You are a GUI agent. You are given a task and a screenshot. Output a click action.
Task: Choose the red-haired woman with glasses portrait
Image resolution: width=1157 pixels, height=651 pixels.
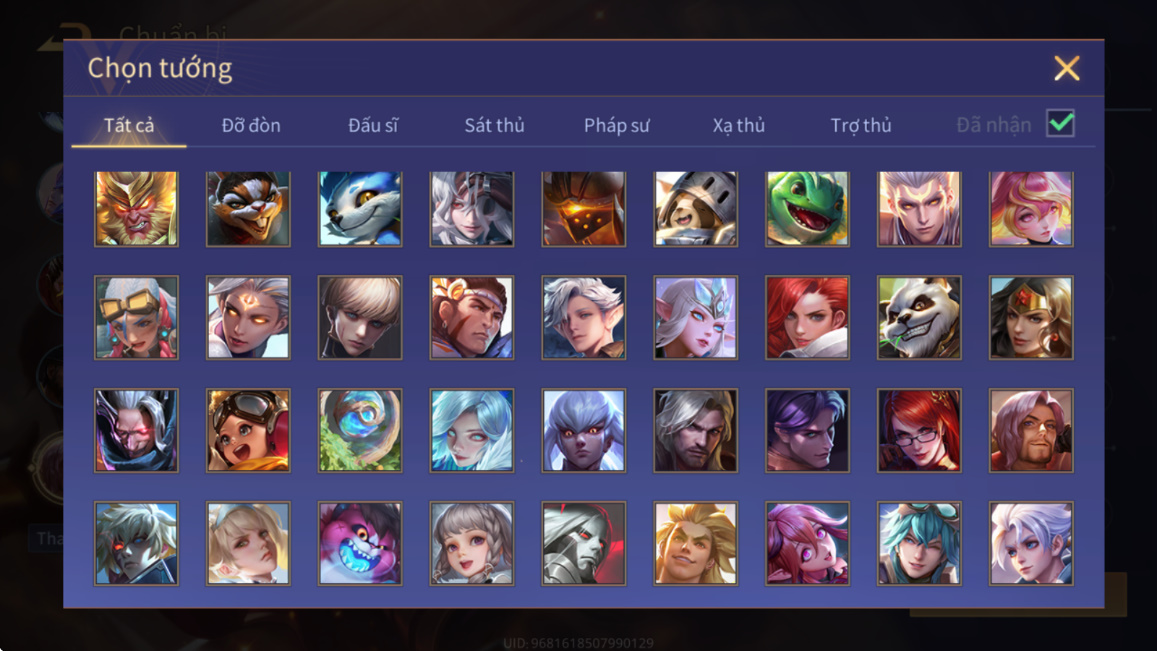(919, 430)
